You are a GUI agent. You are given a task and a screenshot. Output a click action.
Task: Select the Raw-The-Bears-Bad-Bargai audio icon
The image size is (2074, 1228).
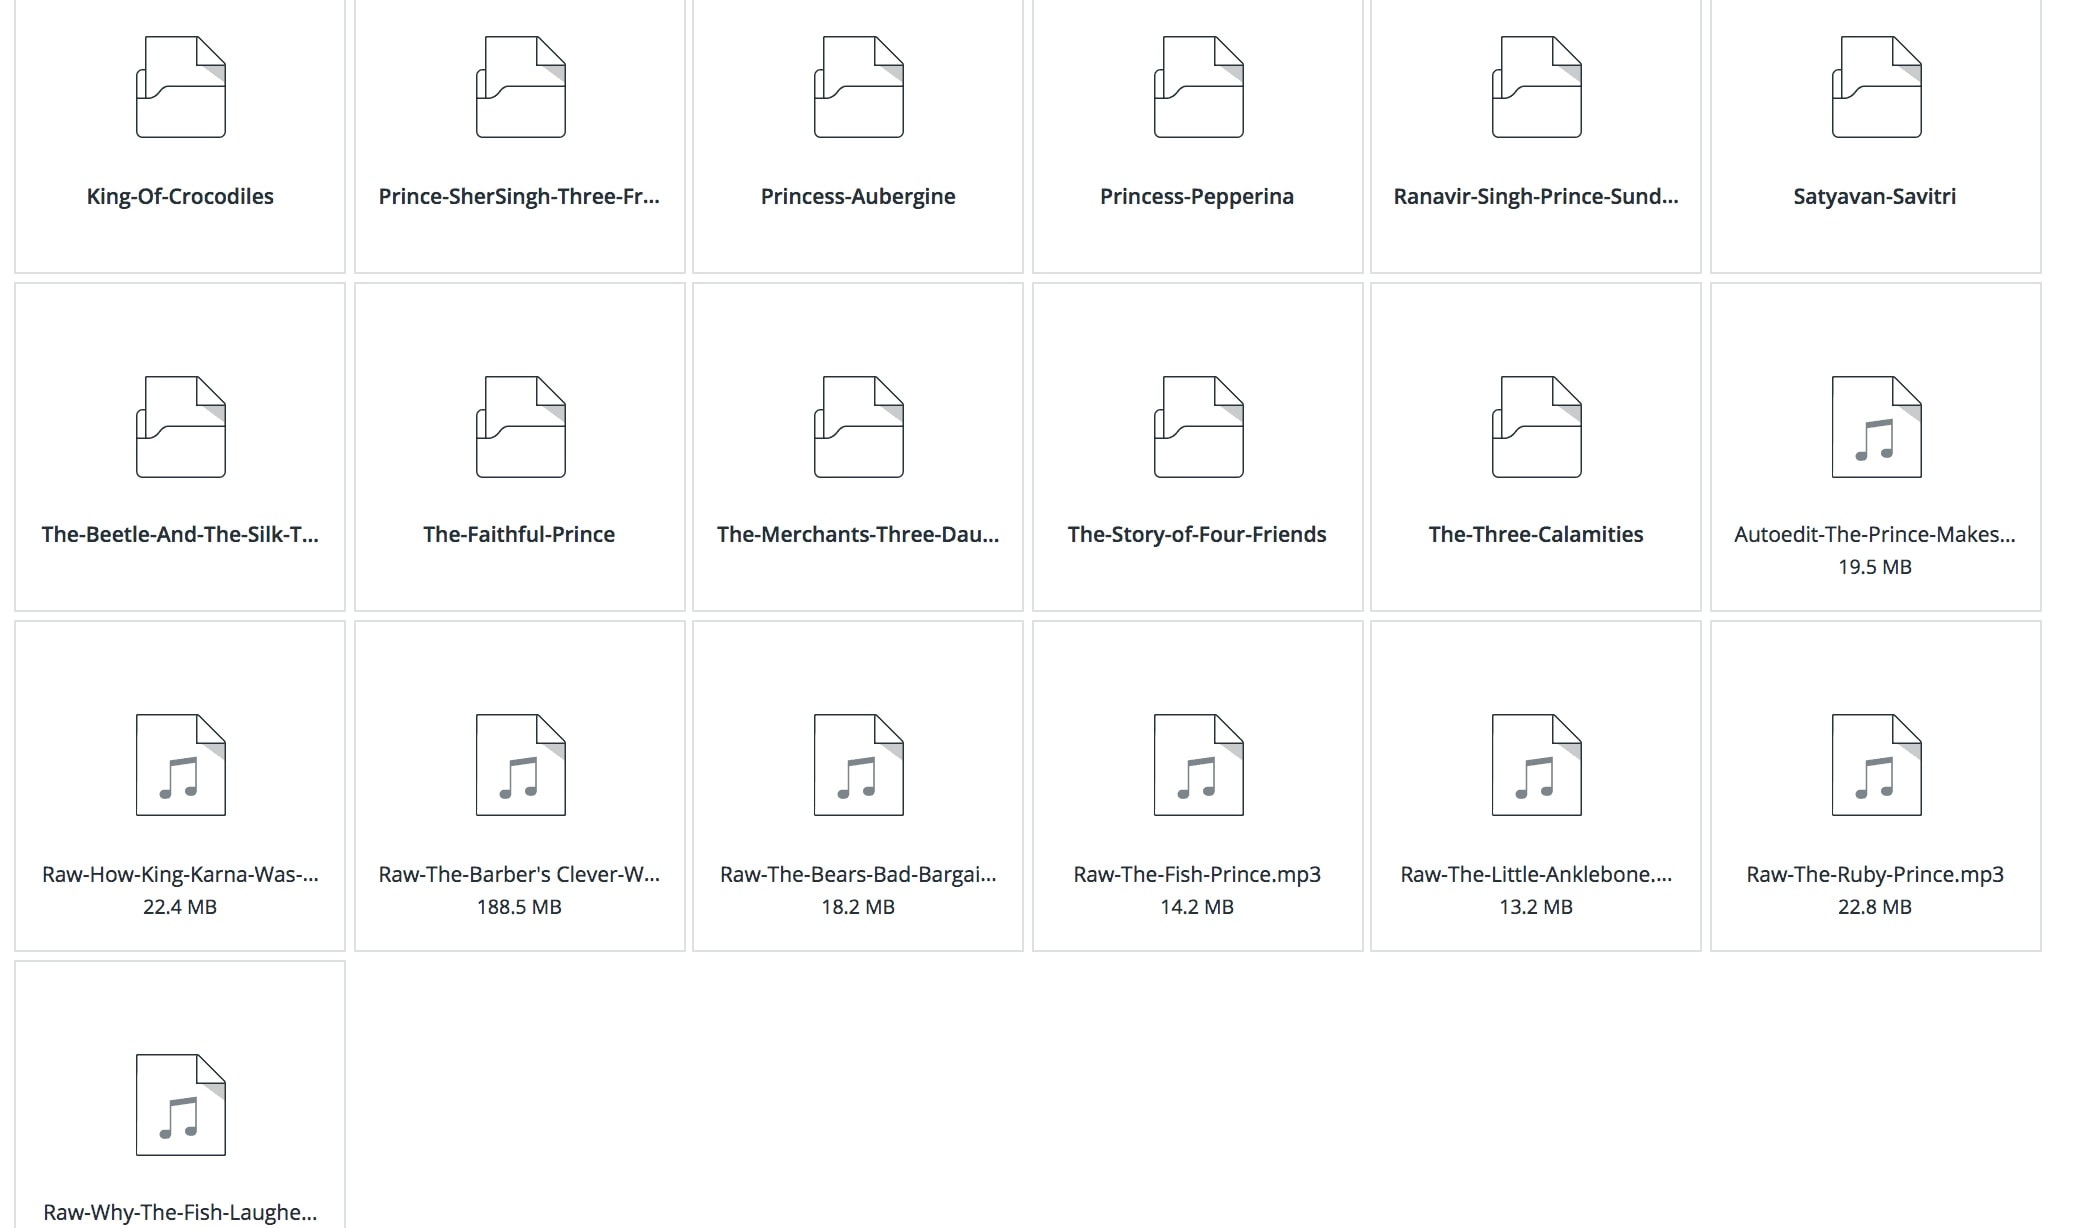(859, 765)
